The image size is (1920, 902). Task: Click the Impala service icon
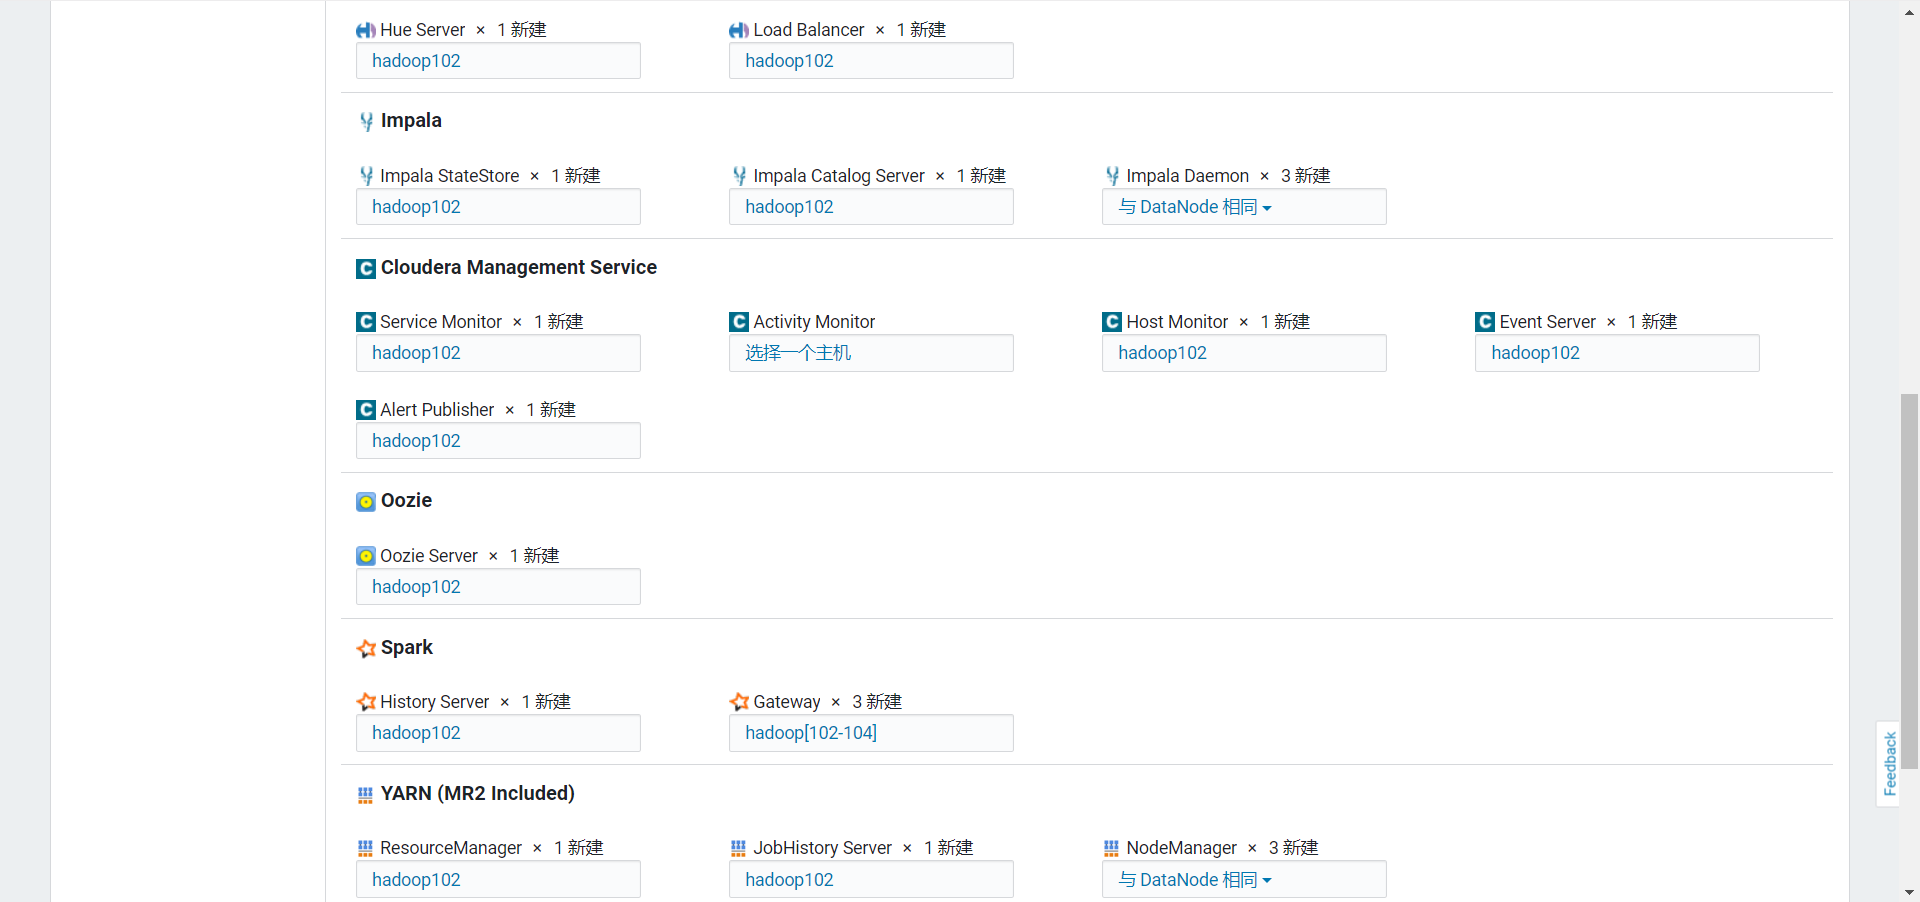[x=366, y=122]
